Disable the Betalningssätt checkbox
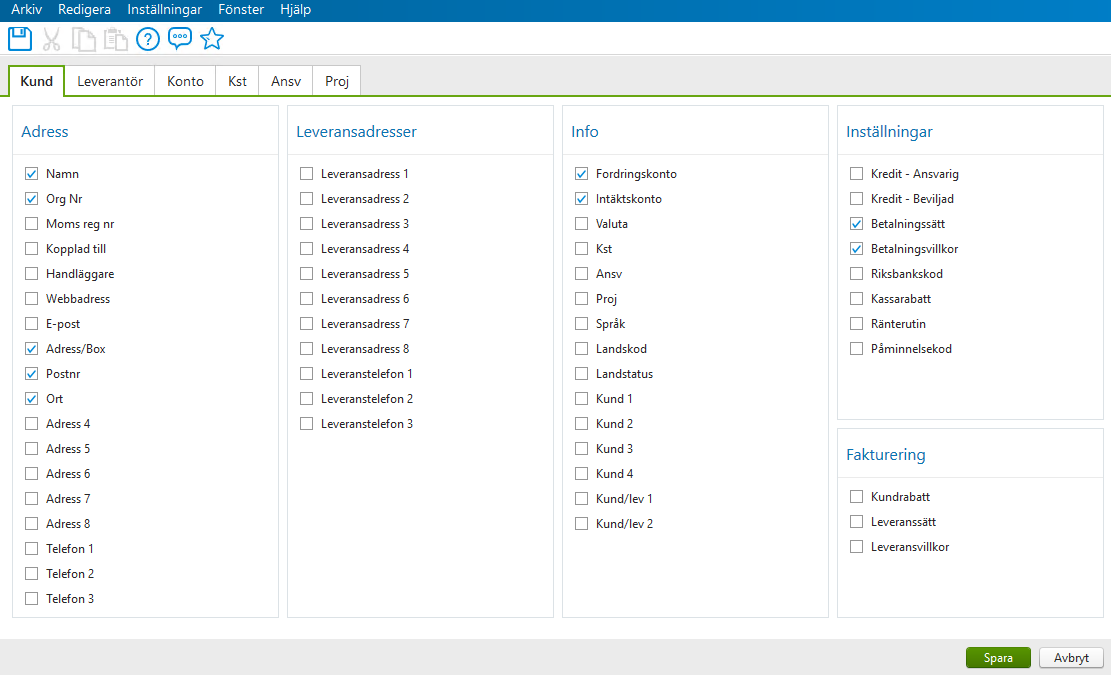1111x675 pixels. (x=856, y=223)
